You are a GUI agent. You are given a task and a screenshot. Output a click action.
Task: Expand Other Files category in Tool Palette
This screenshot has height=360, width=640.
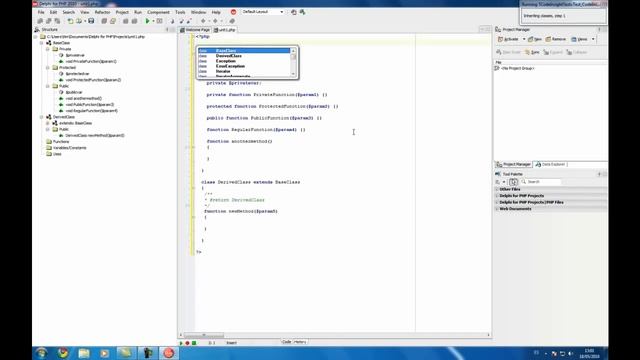[497, 189]
